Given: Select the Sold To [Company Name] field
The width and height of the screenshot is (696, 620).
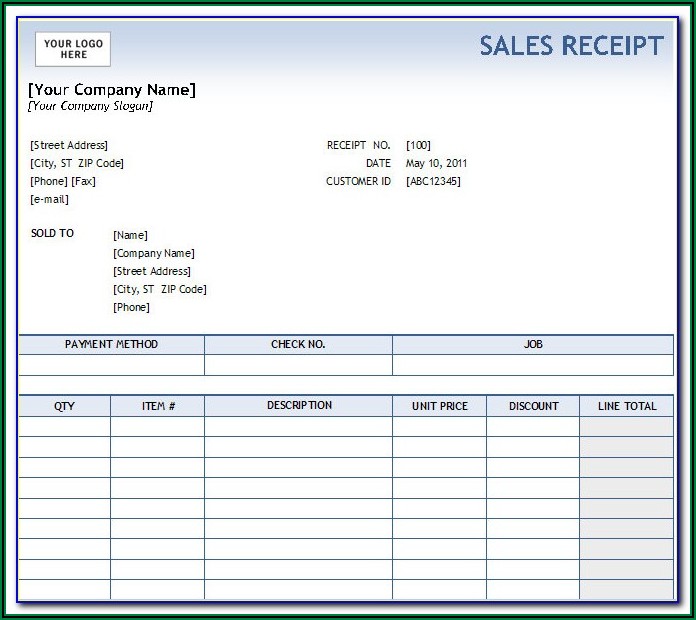Looking at the screenshot, I should tap(154, 254).
